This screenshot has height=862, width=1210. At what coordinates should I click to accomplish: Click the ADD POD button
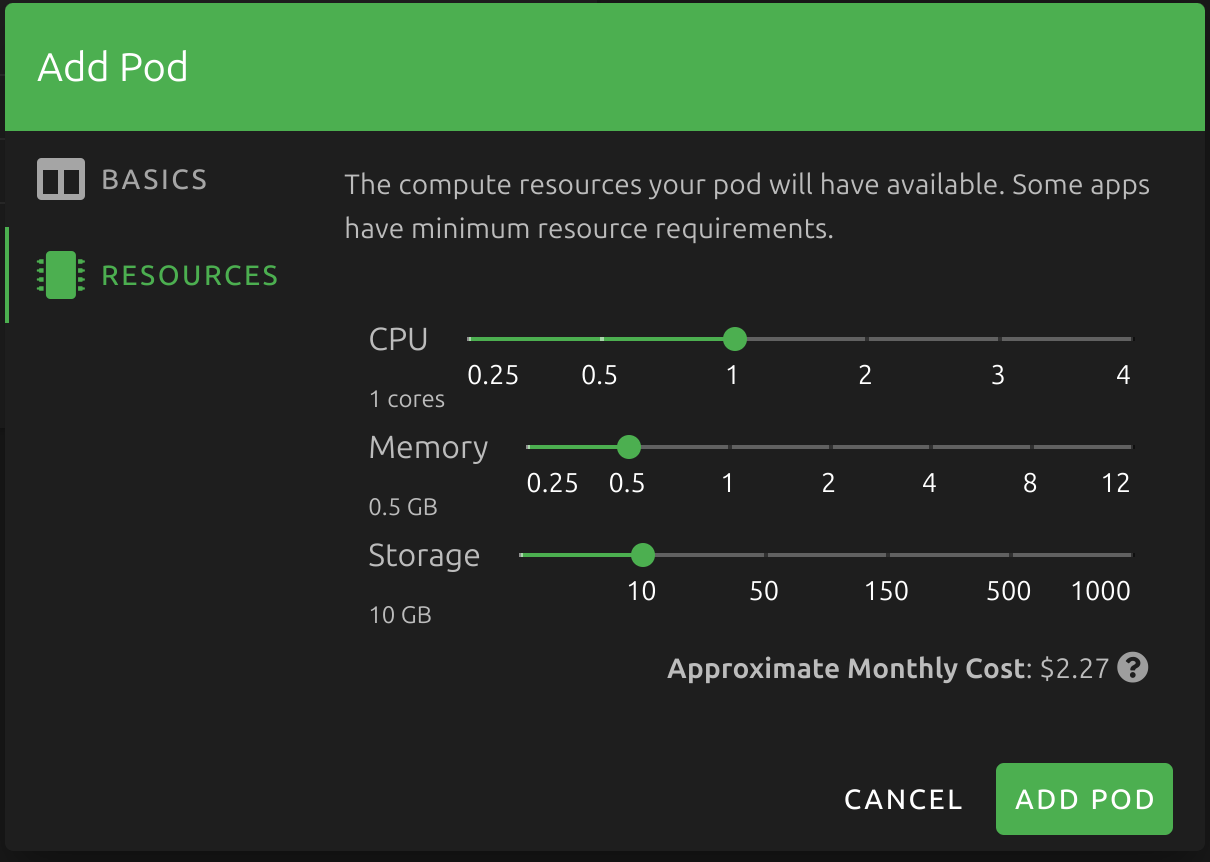1083,798
